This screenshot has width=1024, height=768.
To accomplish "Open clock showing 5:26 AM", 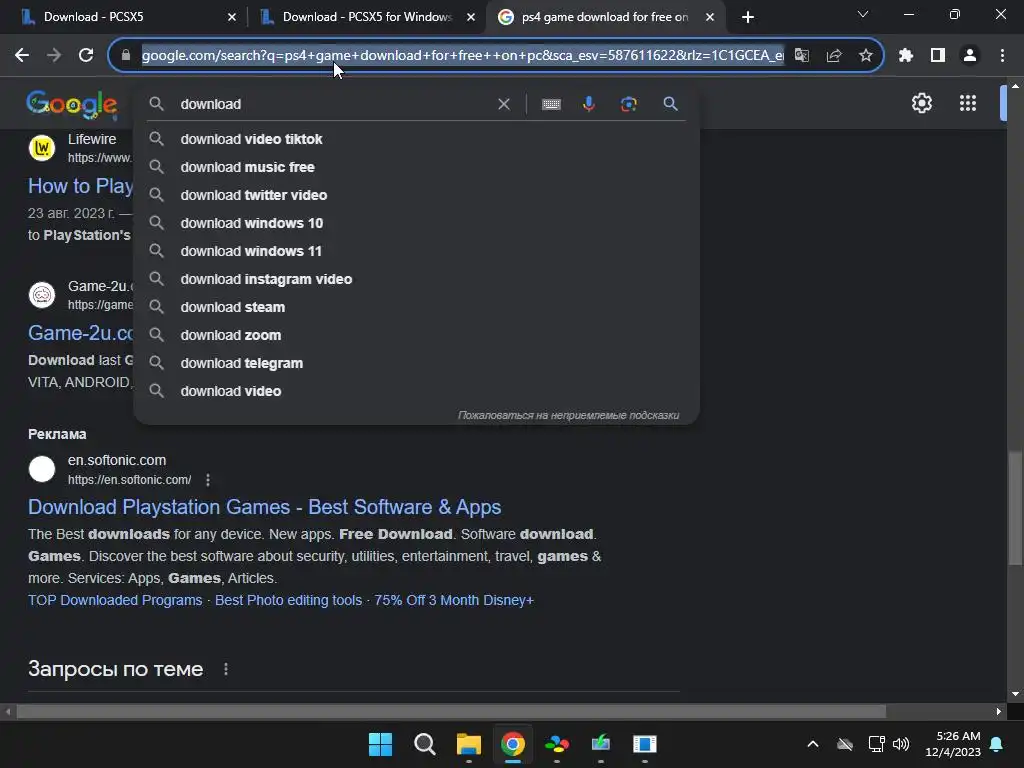I will point(953,744).
